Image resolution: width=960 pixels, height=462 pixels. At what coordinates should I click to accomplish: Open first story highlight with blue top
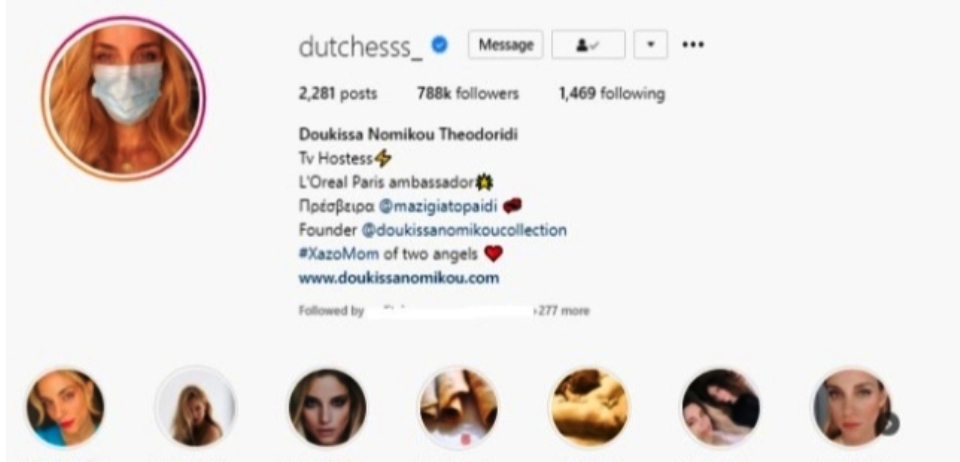(x=66, y=408)
